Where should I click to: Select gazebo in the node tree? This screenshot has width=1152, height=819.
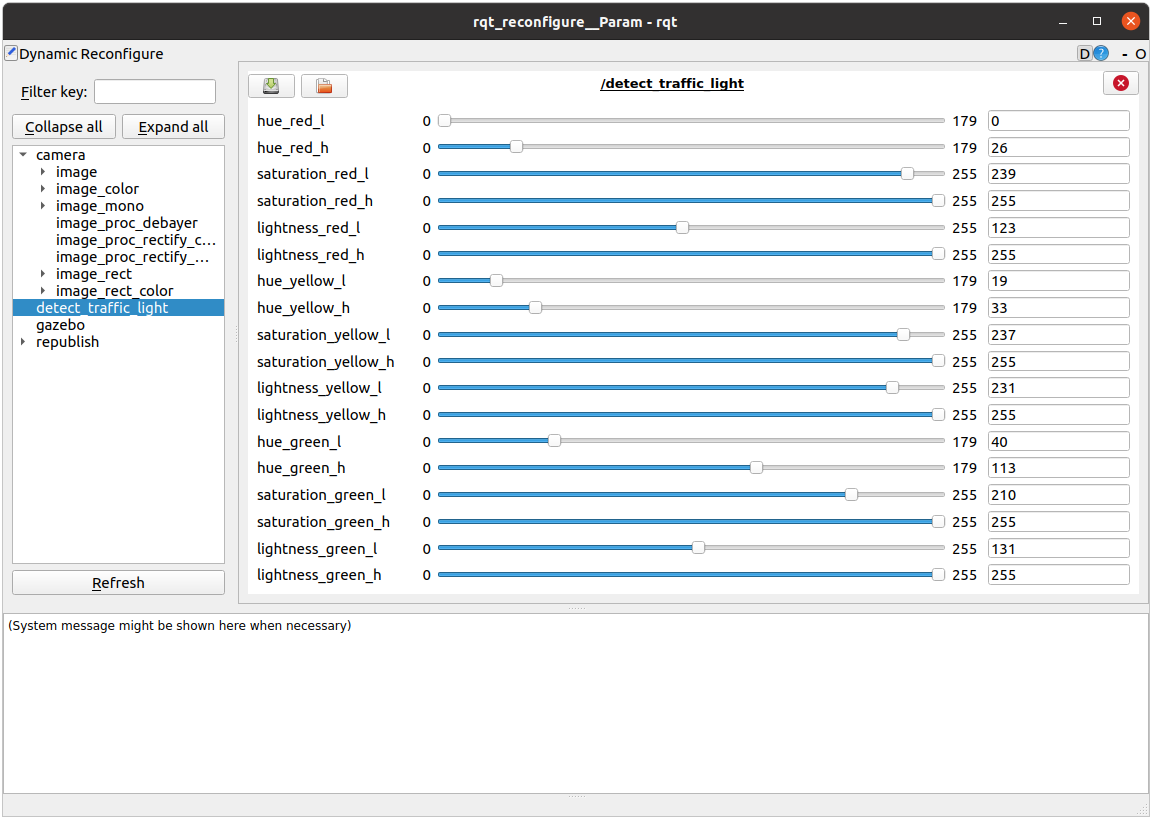[x=60, y=325]
